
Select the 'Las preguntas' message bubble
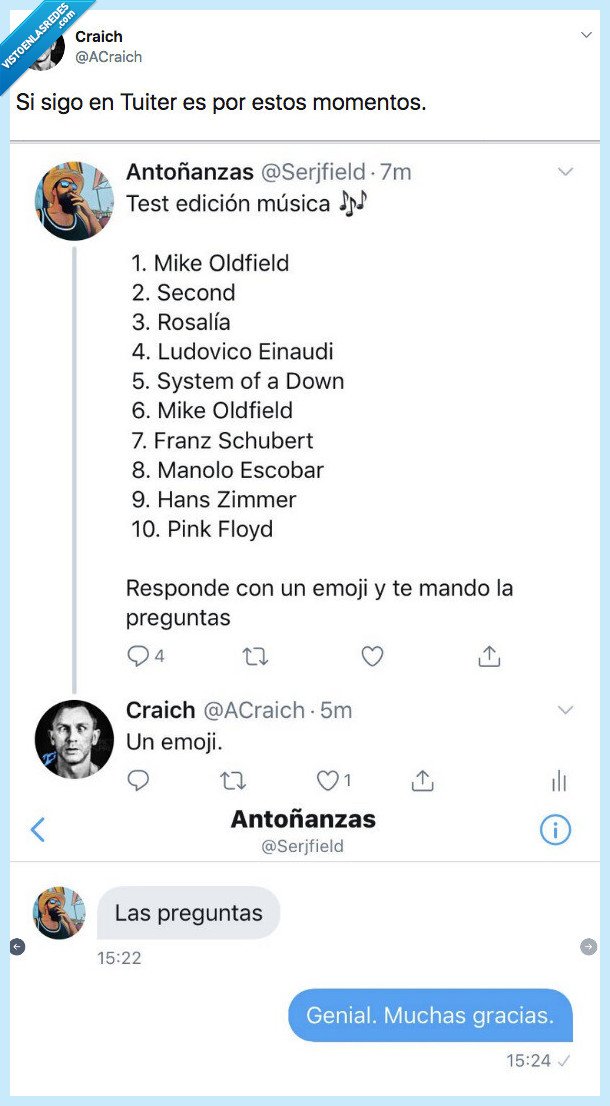(x=189, y=912)
